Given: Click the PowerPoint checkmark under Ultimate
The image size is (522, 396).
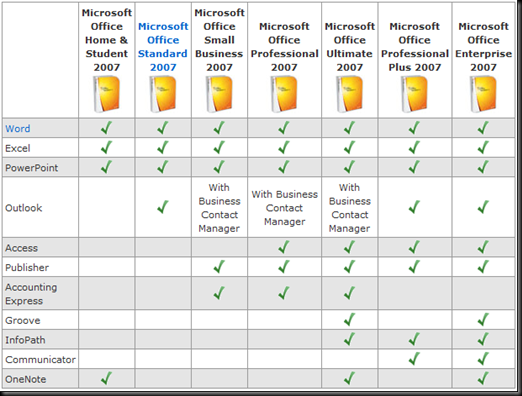Looking at the screenshot, I should point(349,167).
